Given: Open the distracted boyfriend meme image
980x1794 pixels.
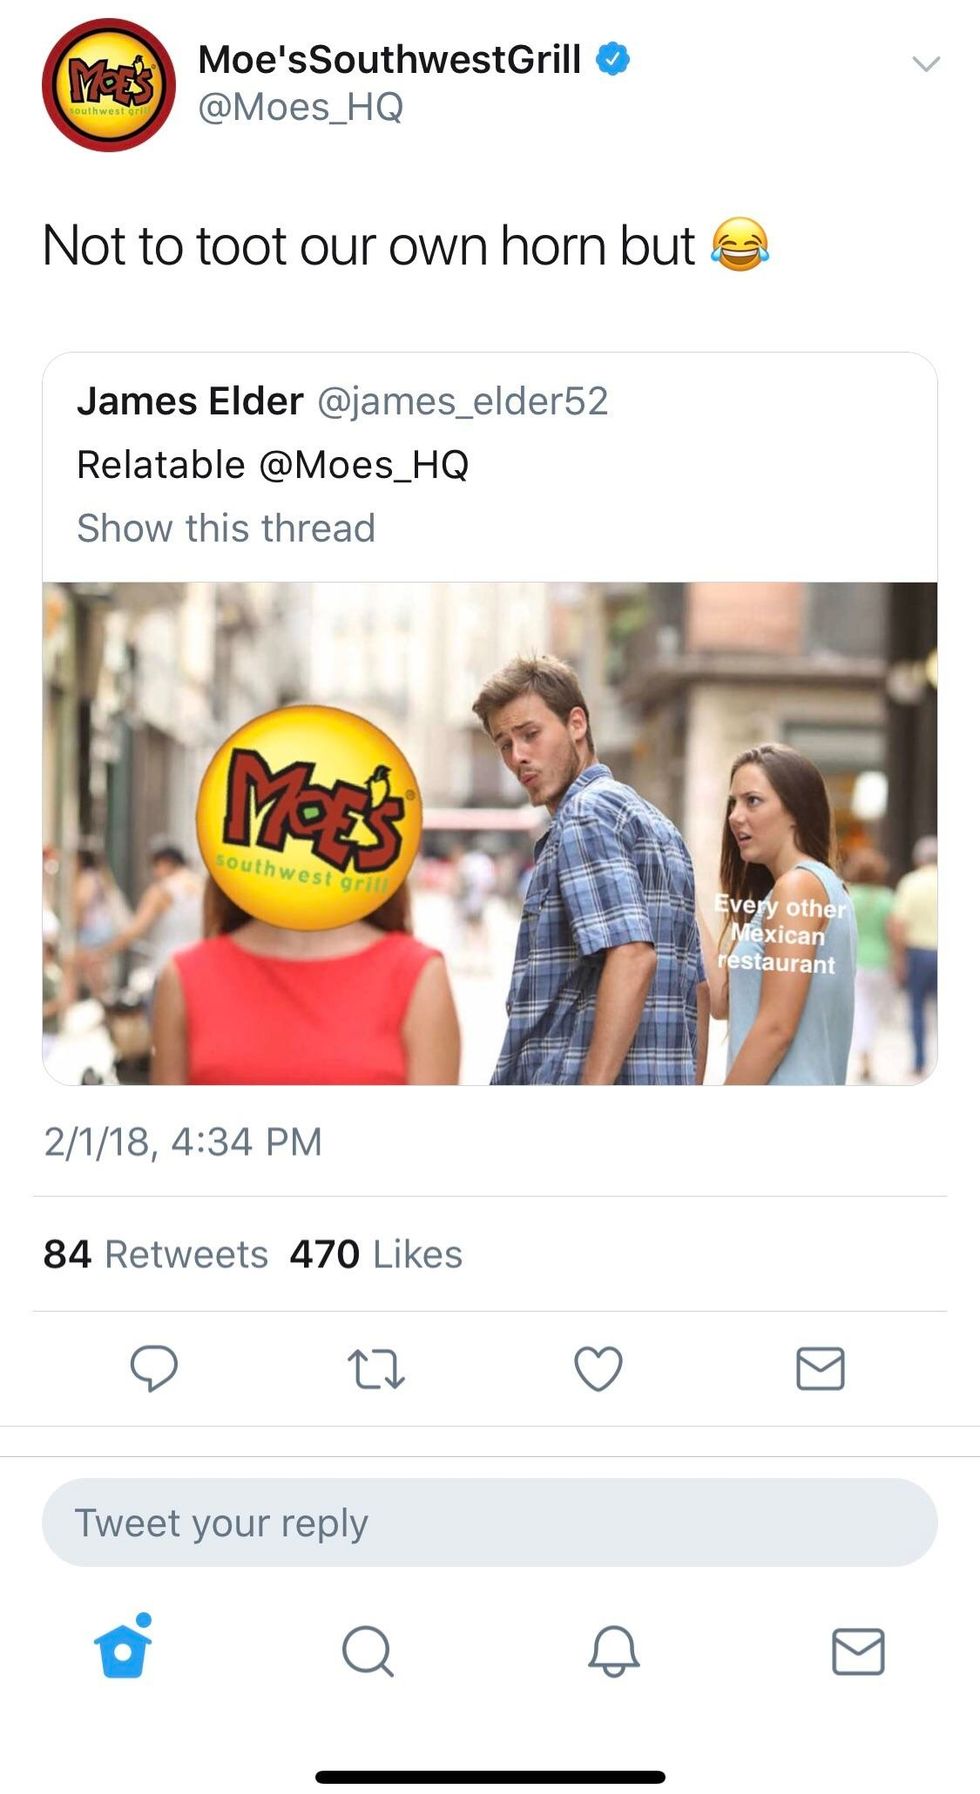Looking at the screenshot, I should click(490, 833).
